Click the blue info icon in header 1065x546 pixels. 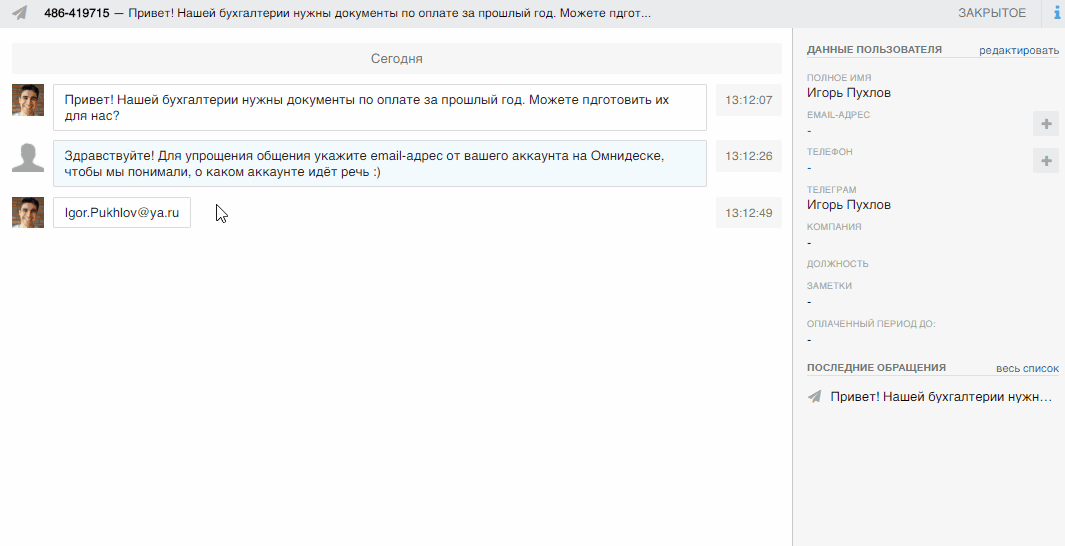(x=1057, y=13)
